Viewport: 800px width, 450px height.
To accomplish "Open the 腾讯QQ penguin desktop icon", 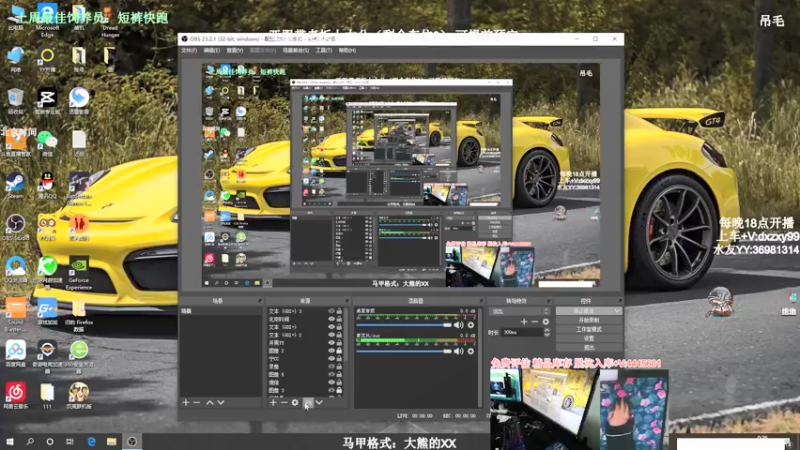I will (x=47, y=186).
